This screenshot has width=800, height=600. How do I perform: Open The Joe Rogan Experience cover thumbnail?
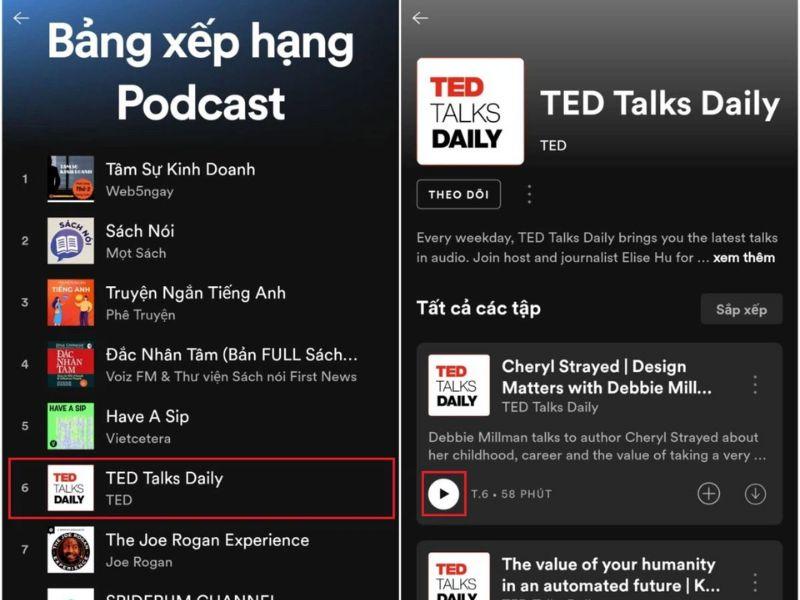[71, 549]
